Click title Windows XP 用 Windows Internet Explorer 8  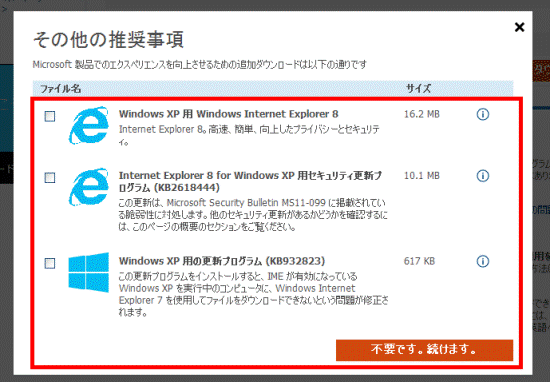point(228,114)
